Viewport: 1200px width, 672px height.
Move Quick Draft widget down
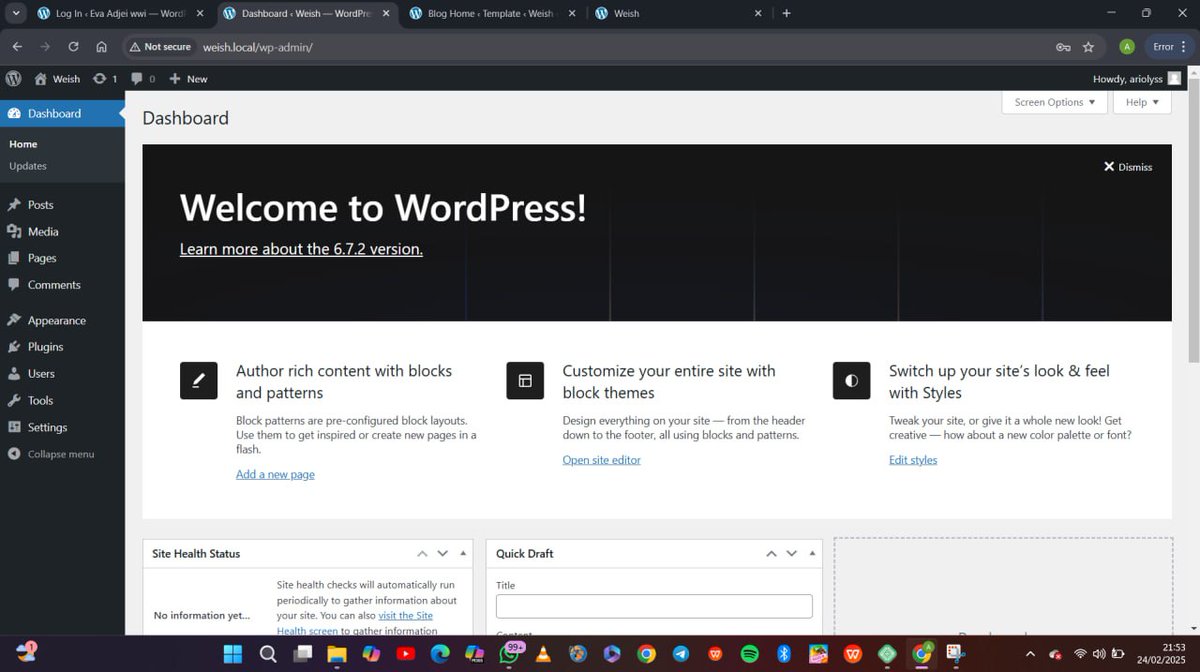792,553
